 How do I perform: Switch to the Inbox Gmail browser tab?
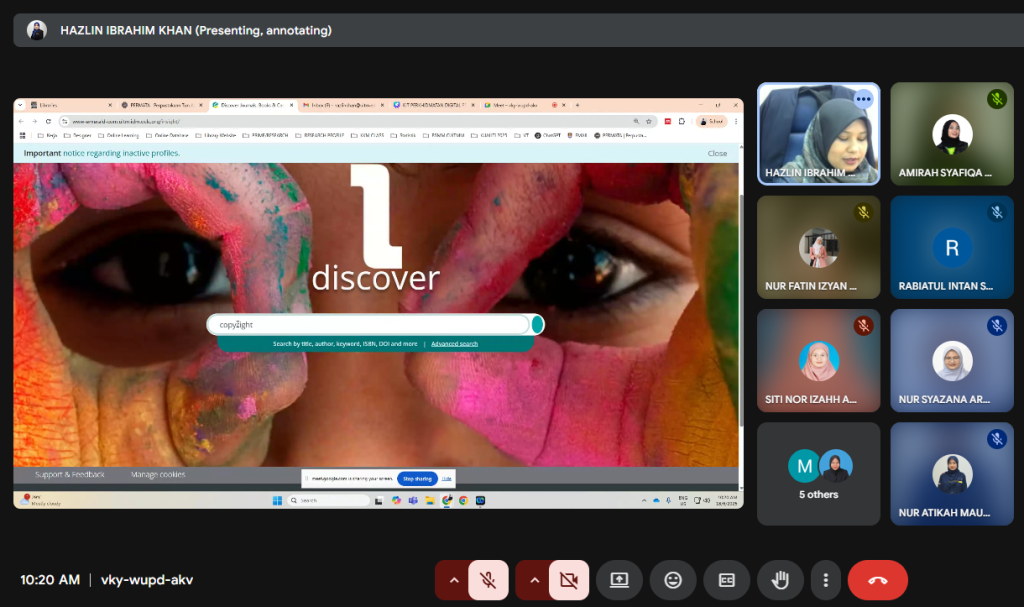[343, 105]
